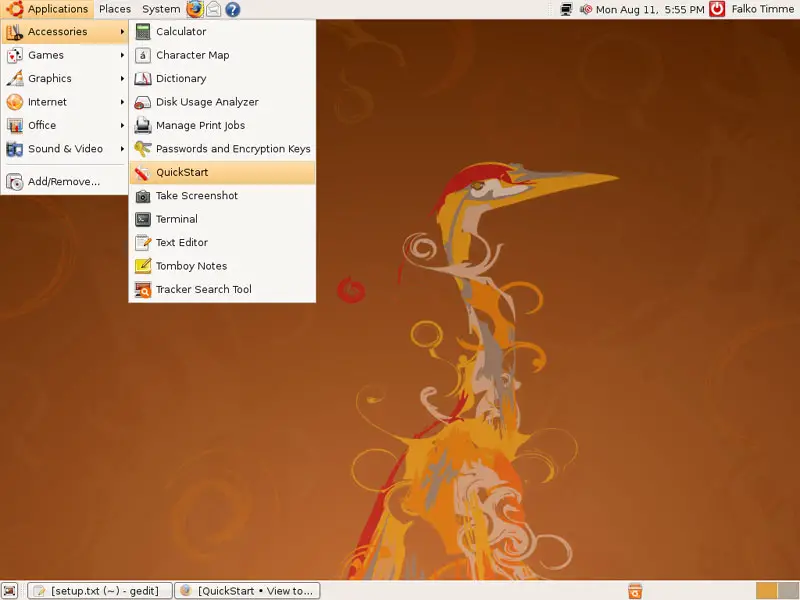Open the Terminal icon
The height and width of the screenshot is (600, 800).
(x=143, y=219)
